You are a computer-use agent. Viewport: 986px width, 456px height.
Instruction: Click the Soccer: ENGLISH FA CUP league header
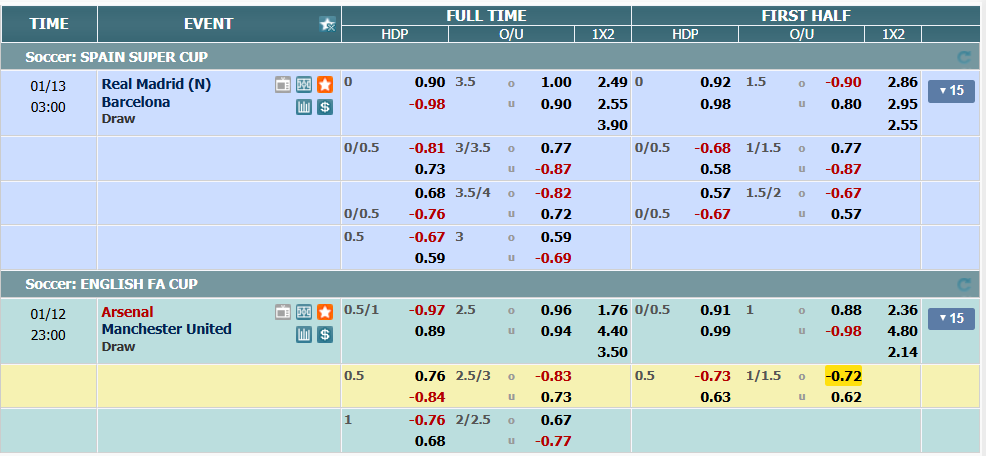pos(112,285)
